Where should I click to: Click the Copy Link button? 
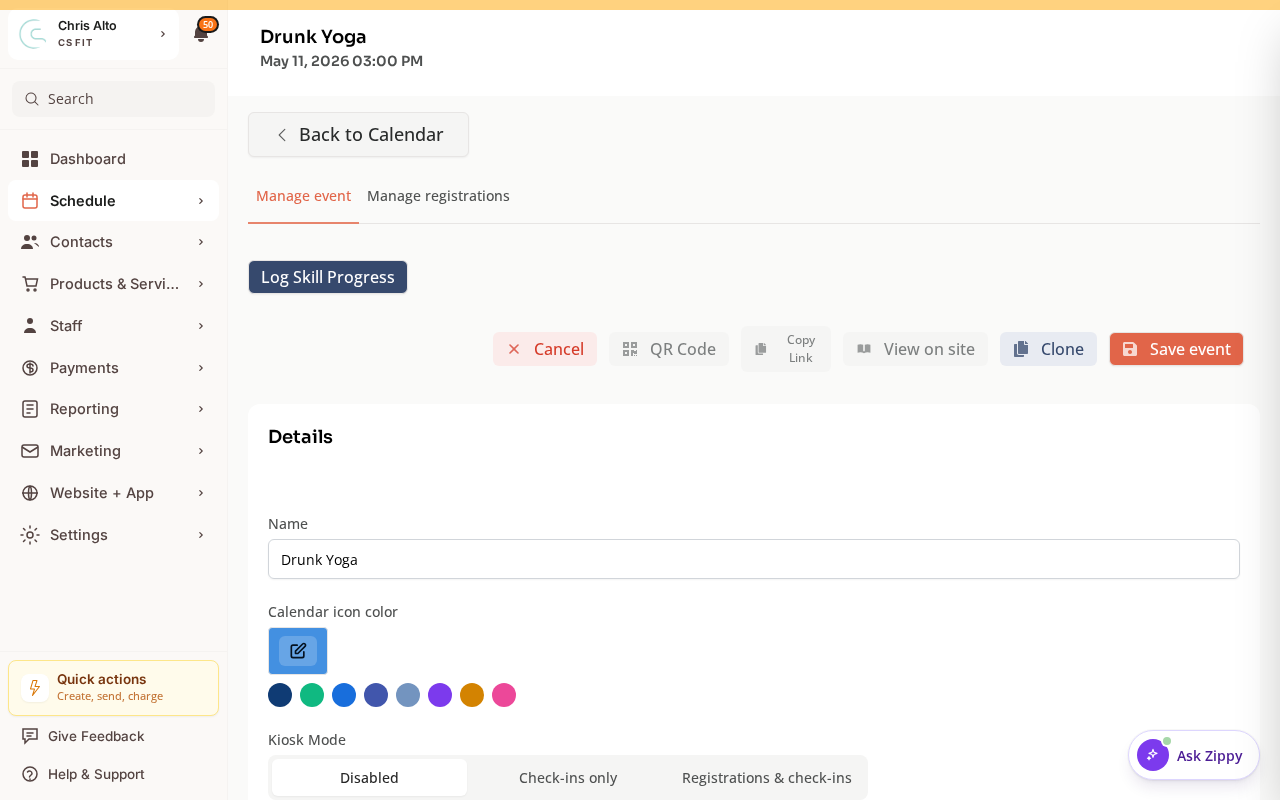(786, 349)
